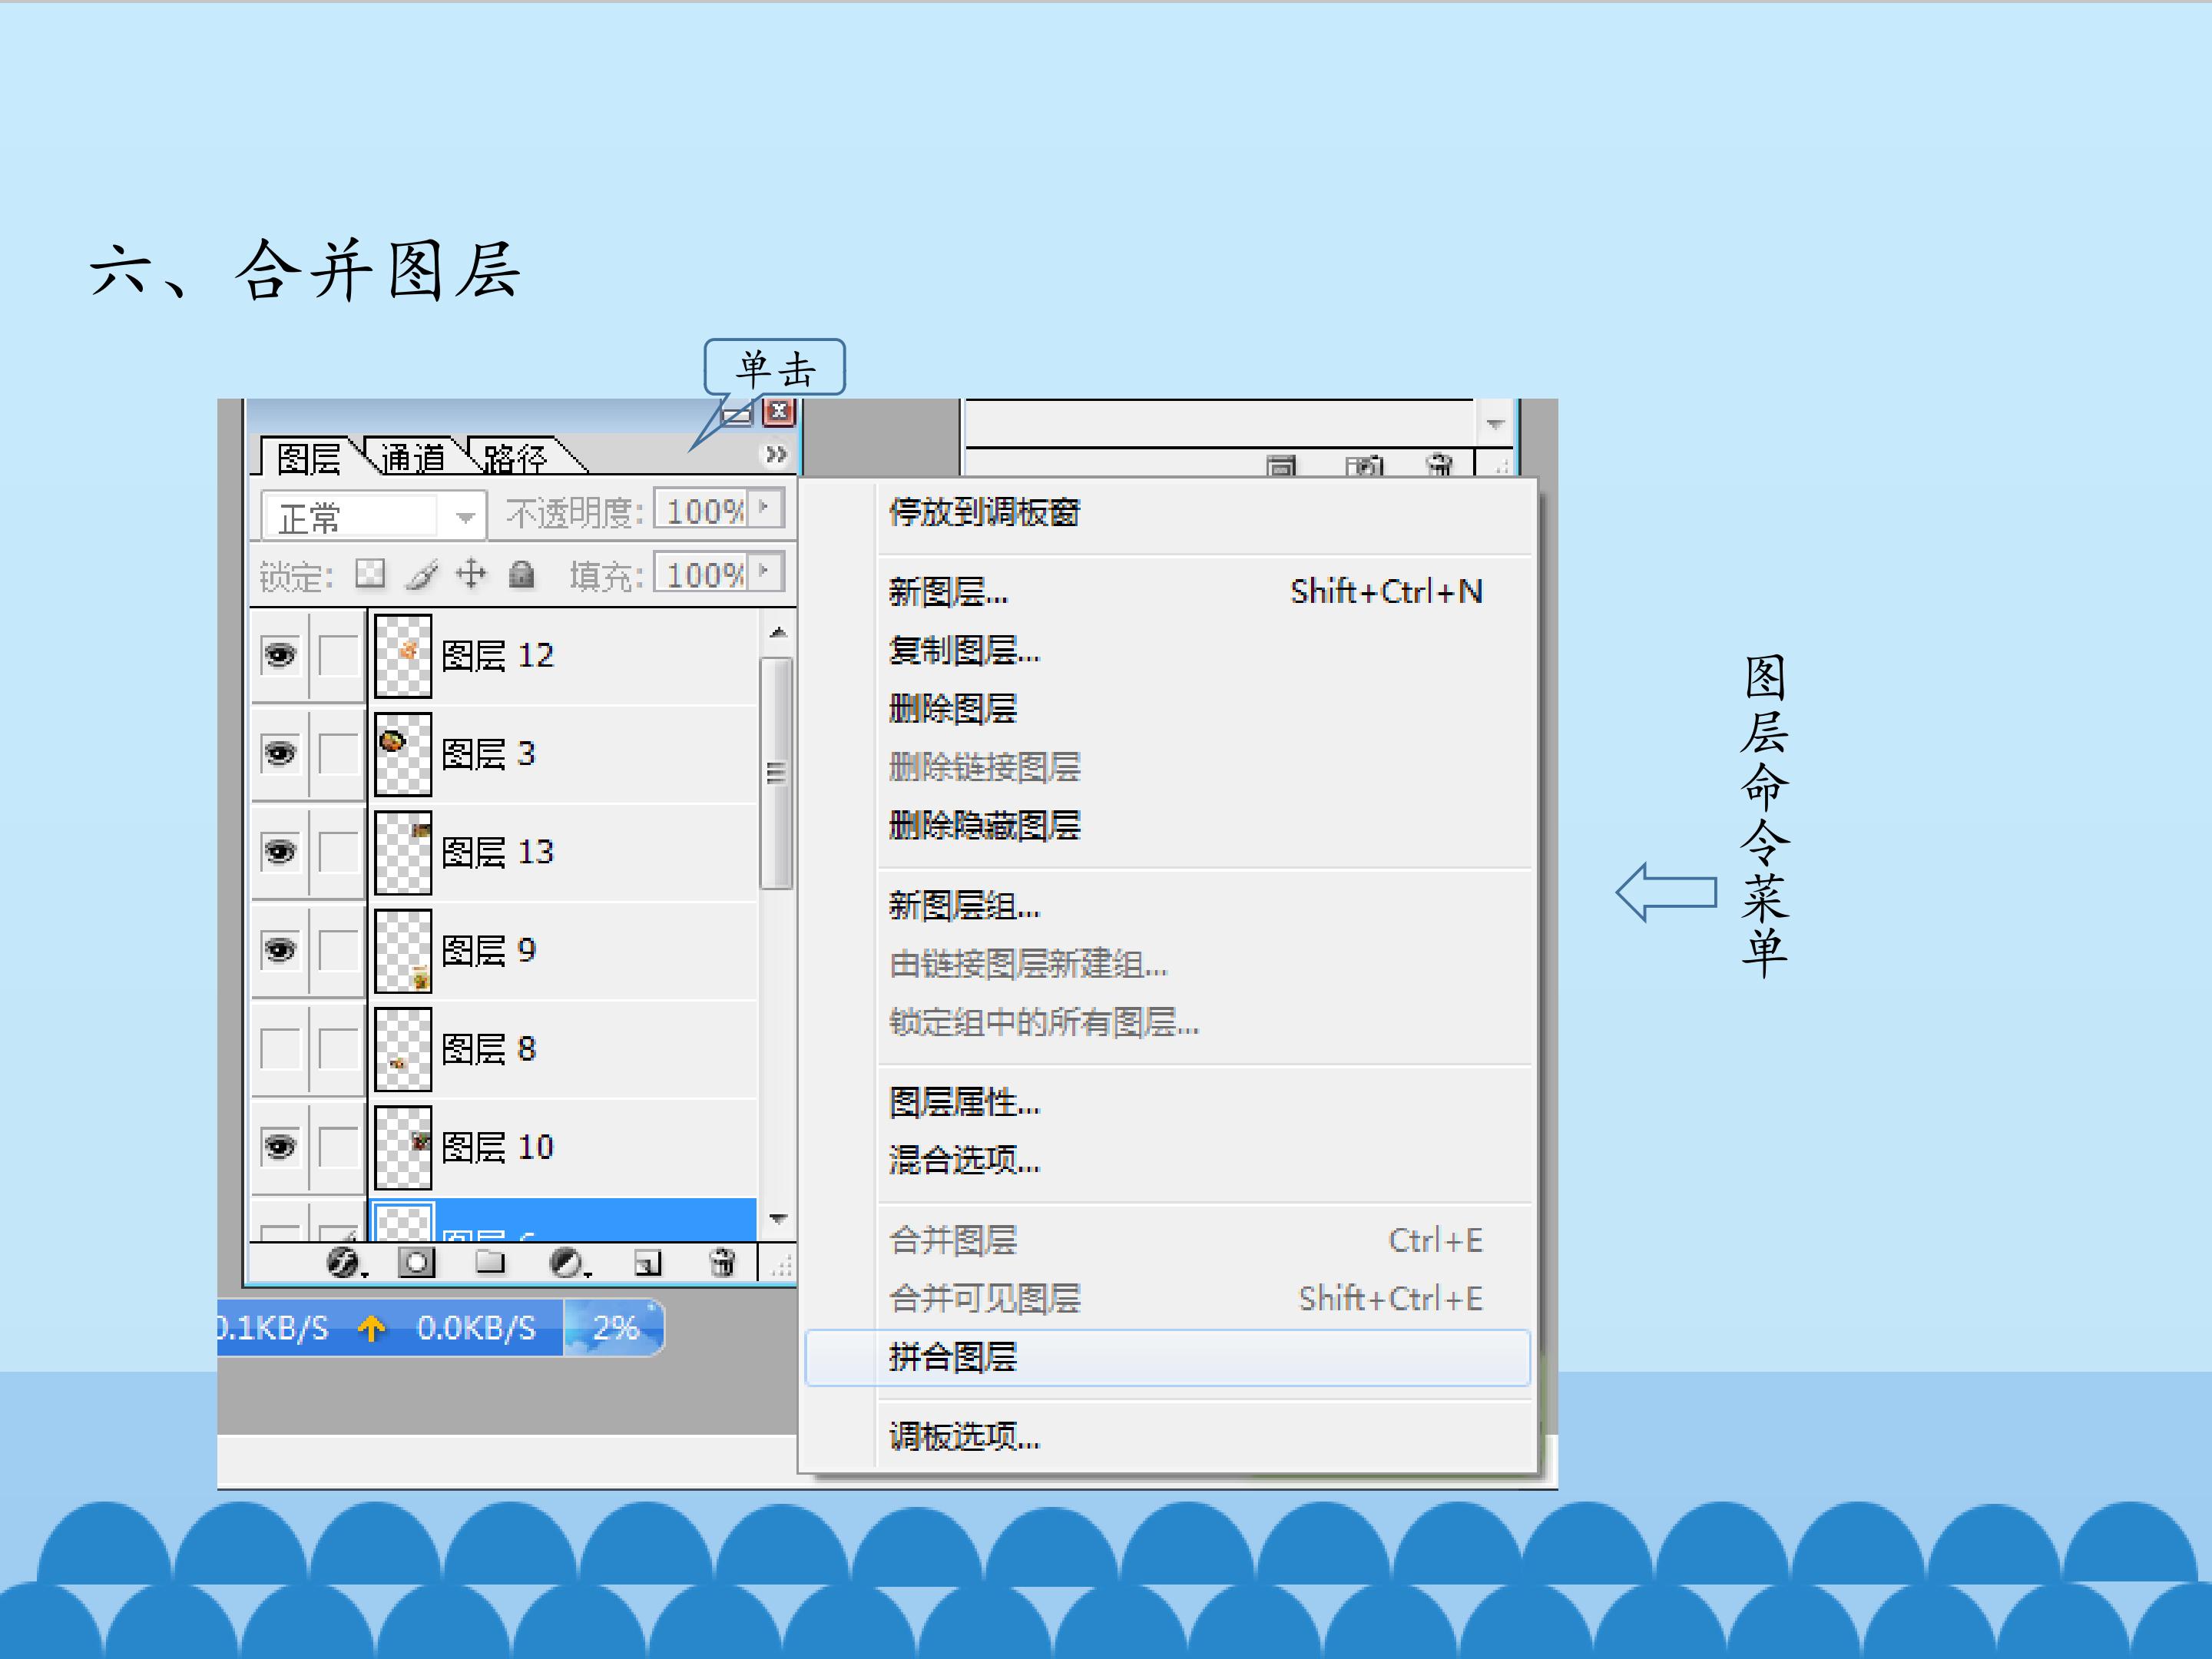Choose 拼合图层 from the menu
Screen dimensions: 2212x1659
[x=1167, y=1357]
